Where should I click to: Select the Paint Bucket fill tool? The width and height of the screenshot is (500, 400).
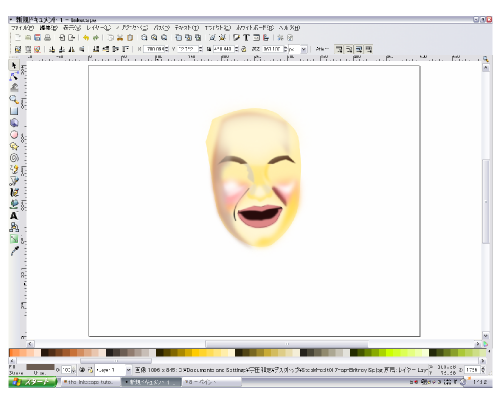point(14,204)
